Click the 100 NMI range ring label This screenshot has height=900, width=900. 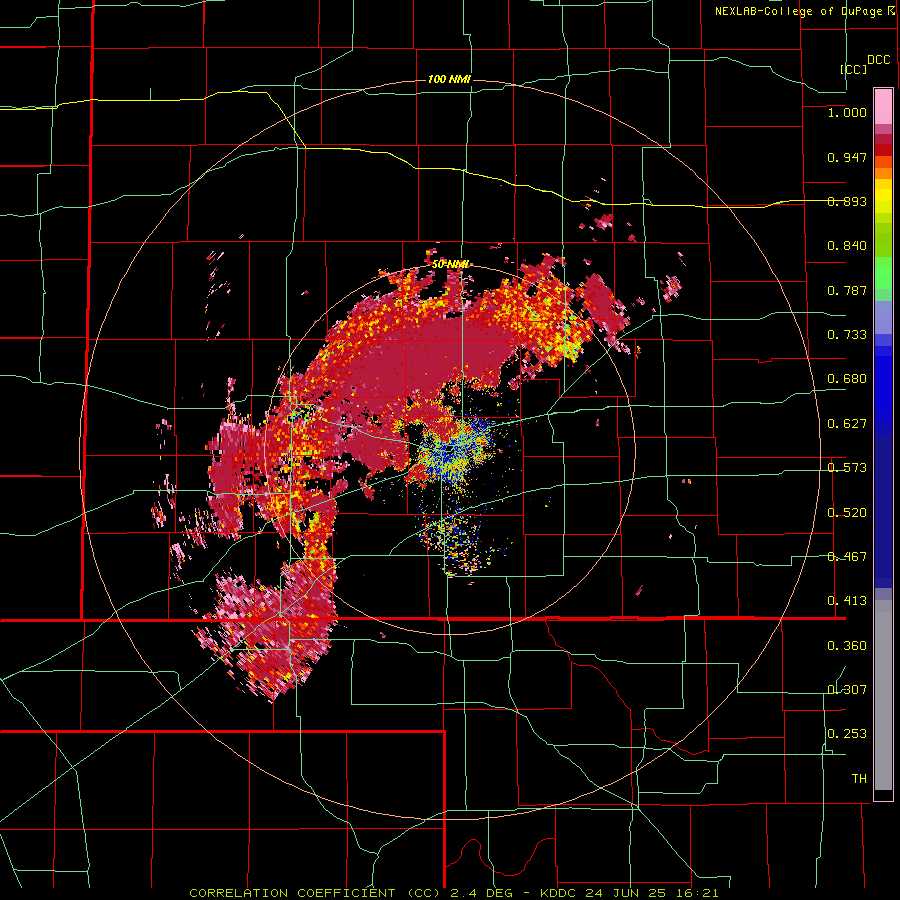pos(449,79)
